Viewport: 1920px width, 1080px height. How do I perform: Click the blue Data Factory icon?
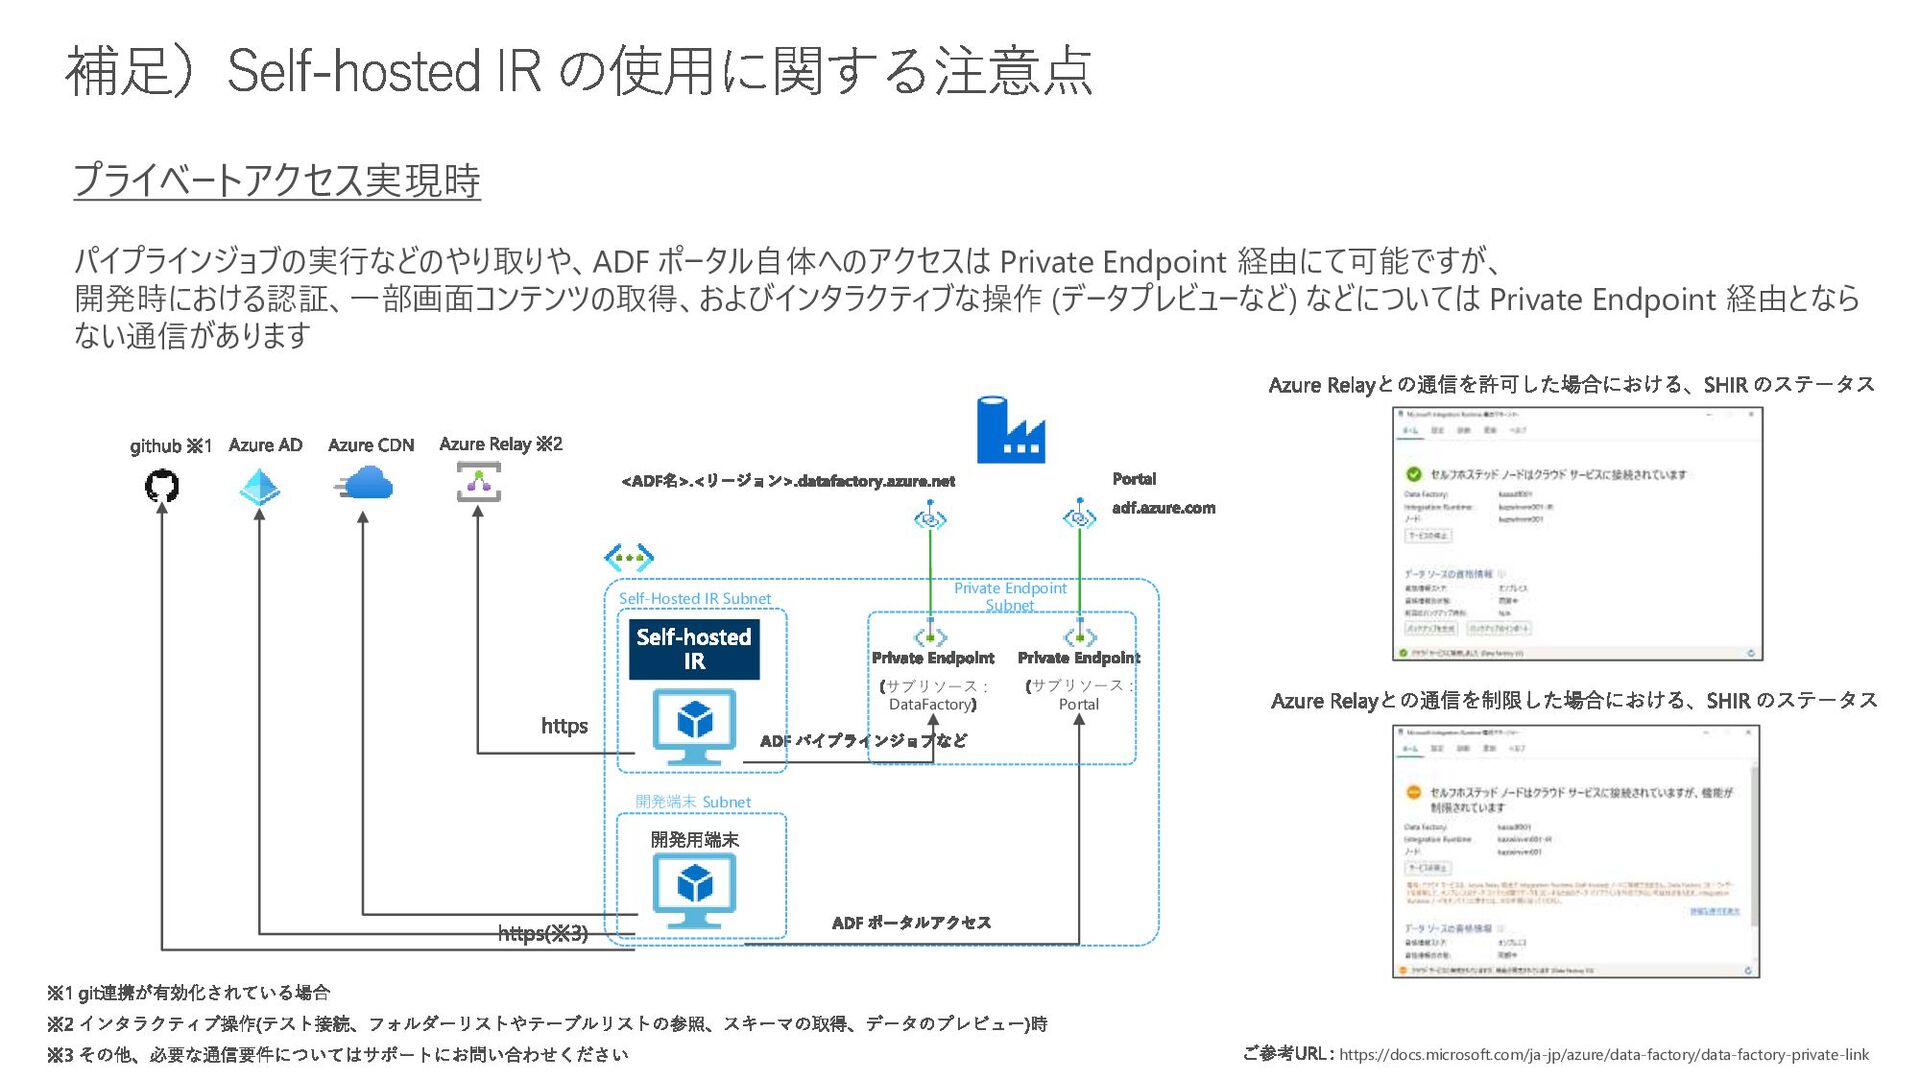(1011, 430)
